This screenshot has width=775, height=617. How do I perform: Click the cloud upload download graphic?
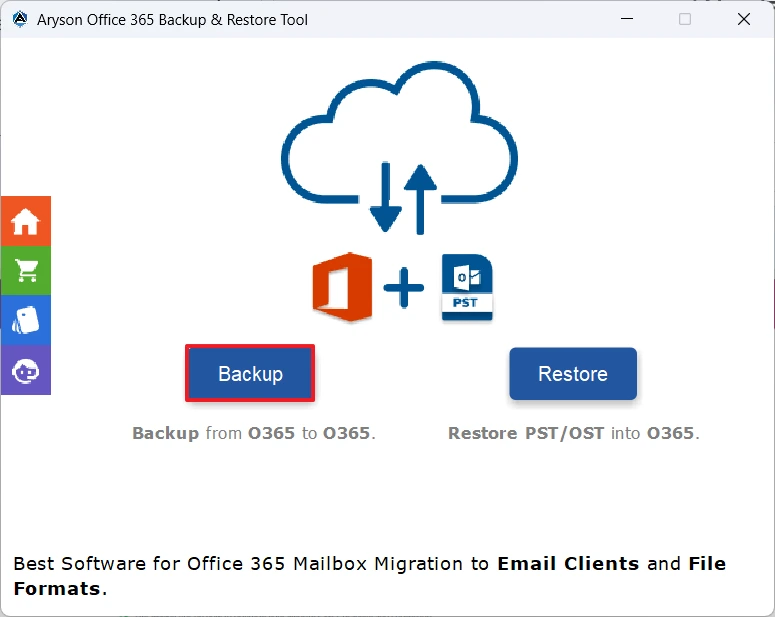(x=399, y=147)
